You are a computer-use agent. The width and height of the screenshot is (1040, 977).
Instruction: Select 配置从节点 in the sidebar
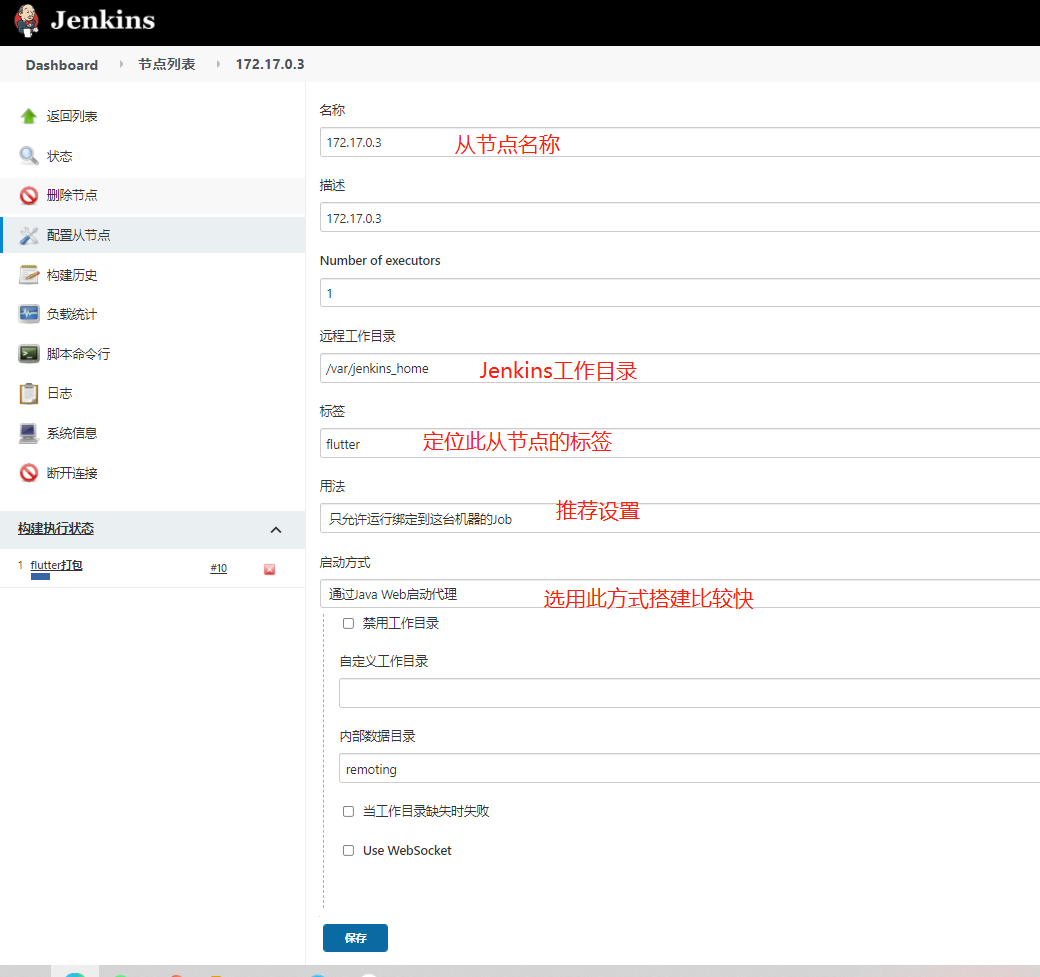coord(78,235)
